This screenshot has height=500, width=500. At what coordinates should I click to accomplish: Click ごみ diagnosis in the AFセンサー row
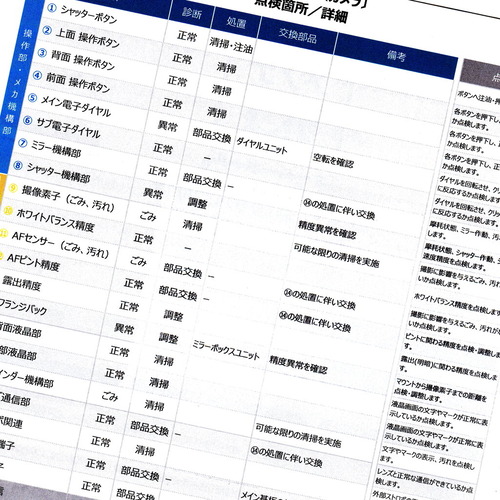(138, 261)
